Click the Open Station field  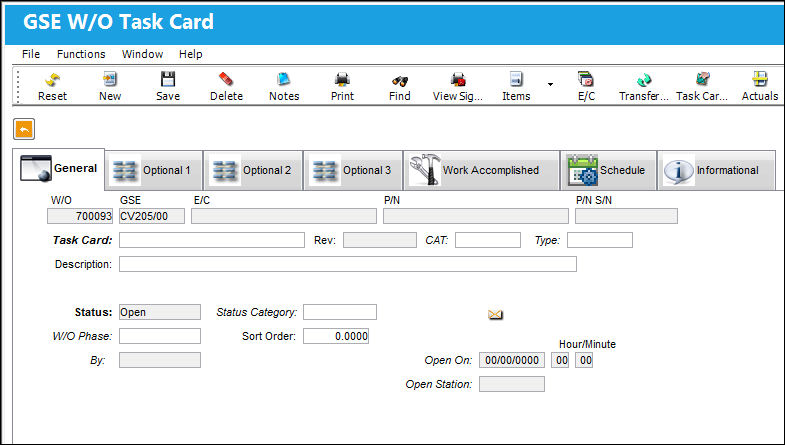512,384
